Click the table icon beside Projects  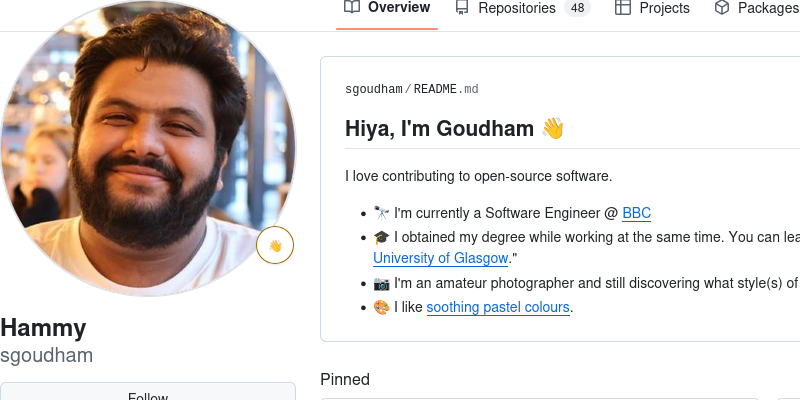click(x=622, y=8)
